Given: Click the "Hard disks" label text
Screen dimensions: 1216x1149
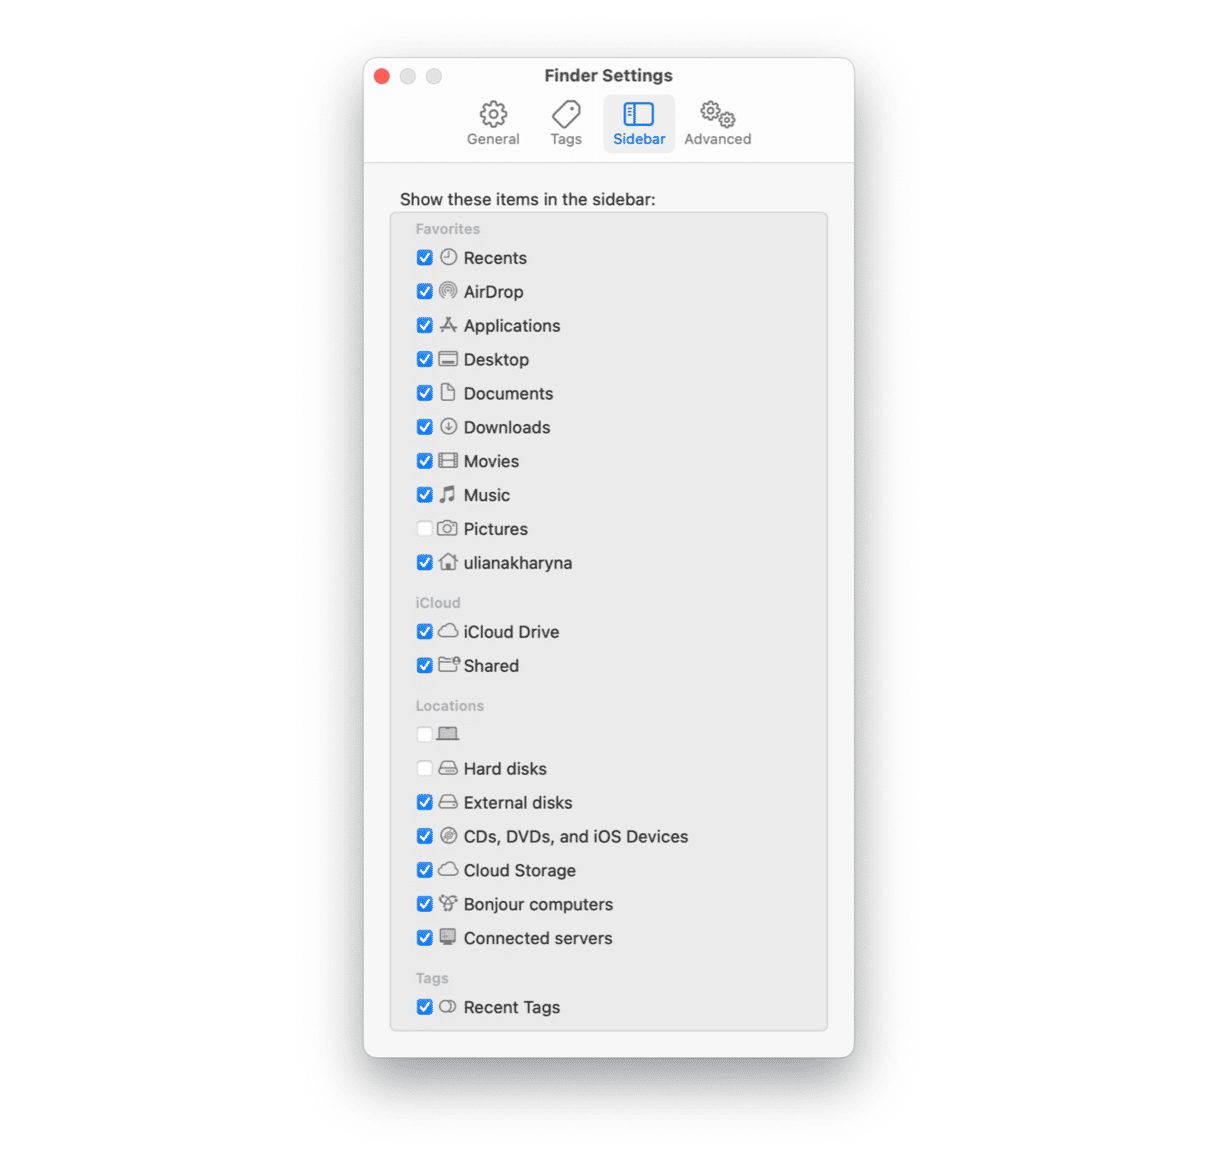Looking at the screenshot, I should click(x=505, y=769).
